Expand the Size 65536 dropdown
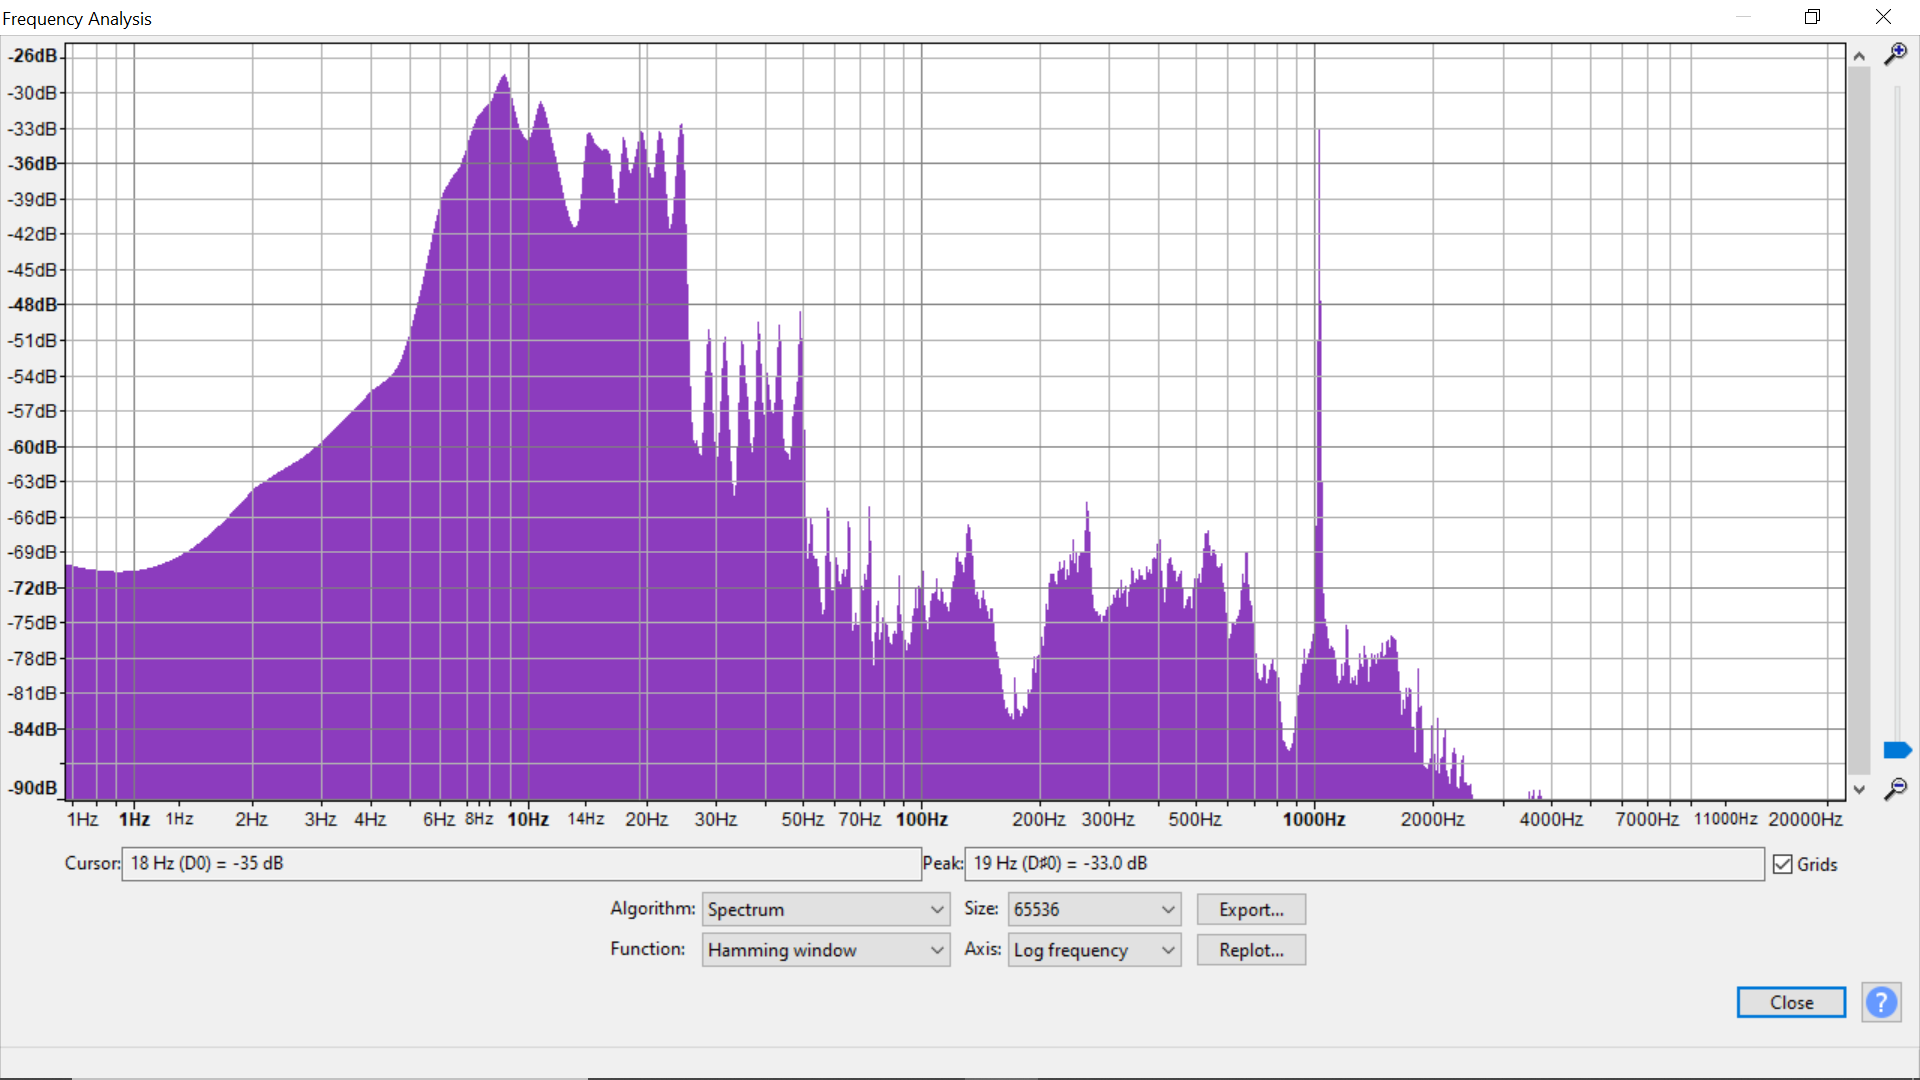Screen dimensions: 1920x1080 pyautogui.click(x=1094, y=909)
